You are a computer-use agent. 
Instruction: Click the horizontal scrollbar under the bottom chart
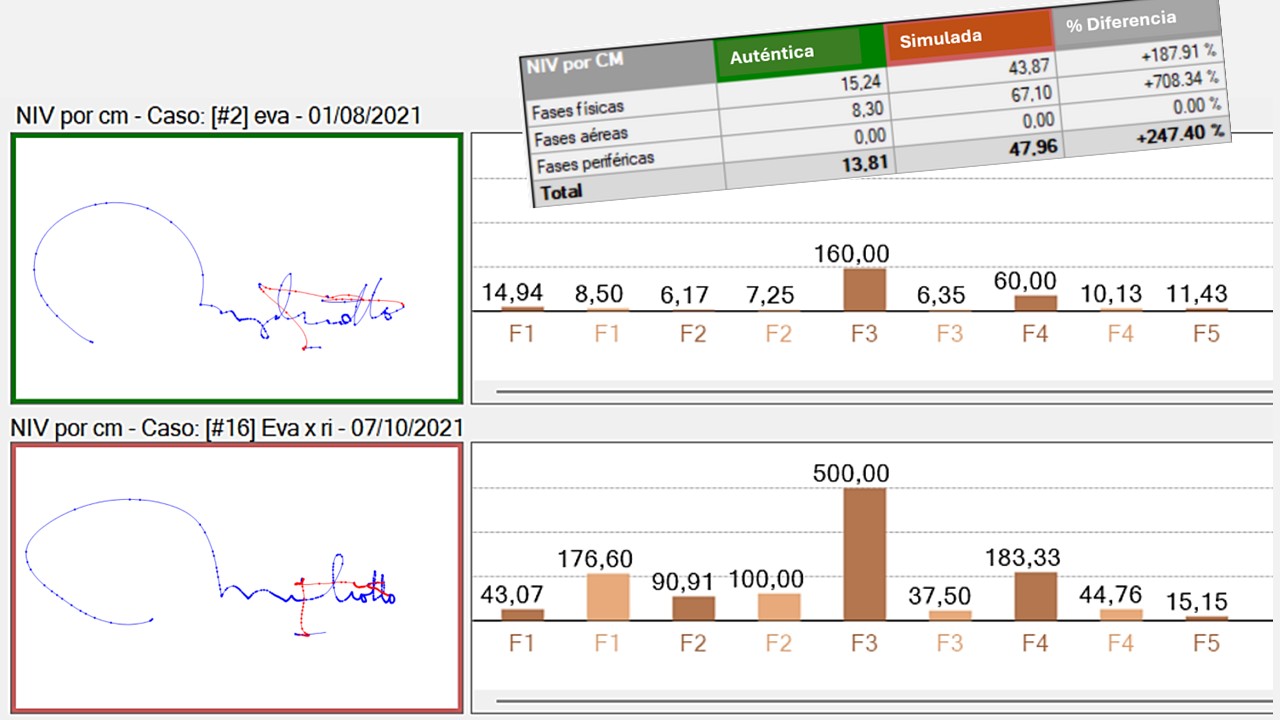click(x=870, y=700)
